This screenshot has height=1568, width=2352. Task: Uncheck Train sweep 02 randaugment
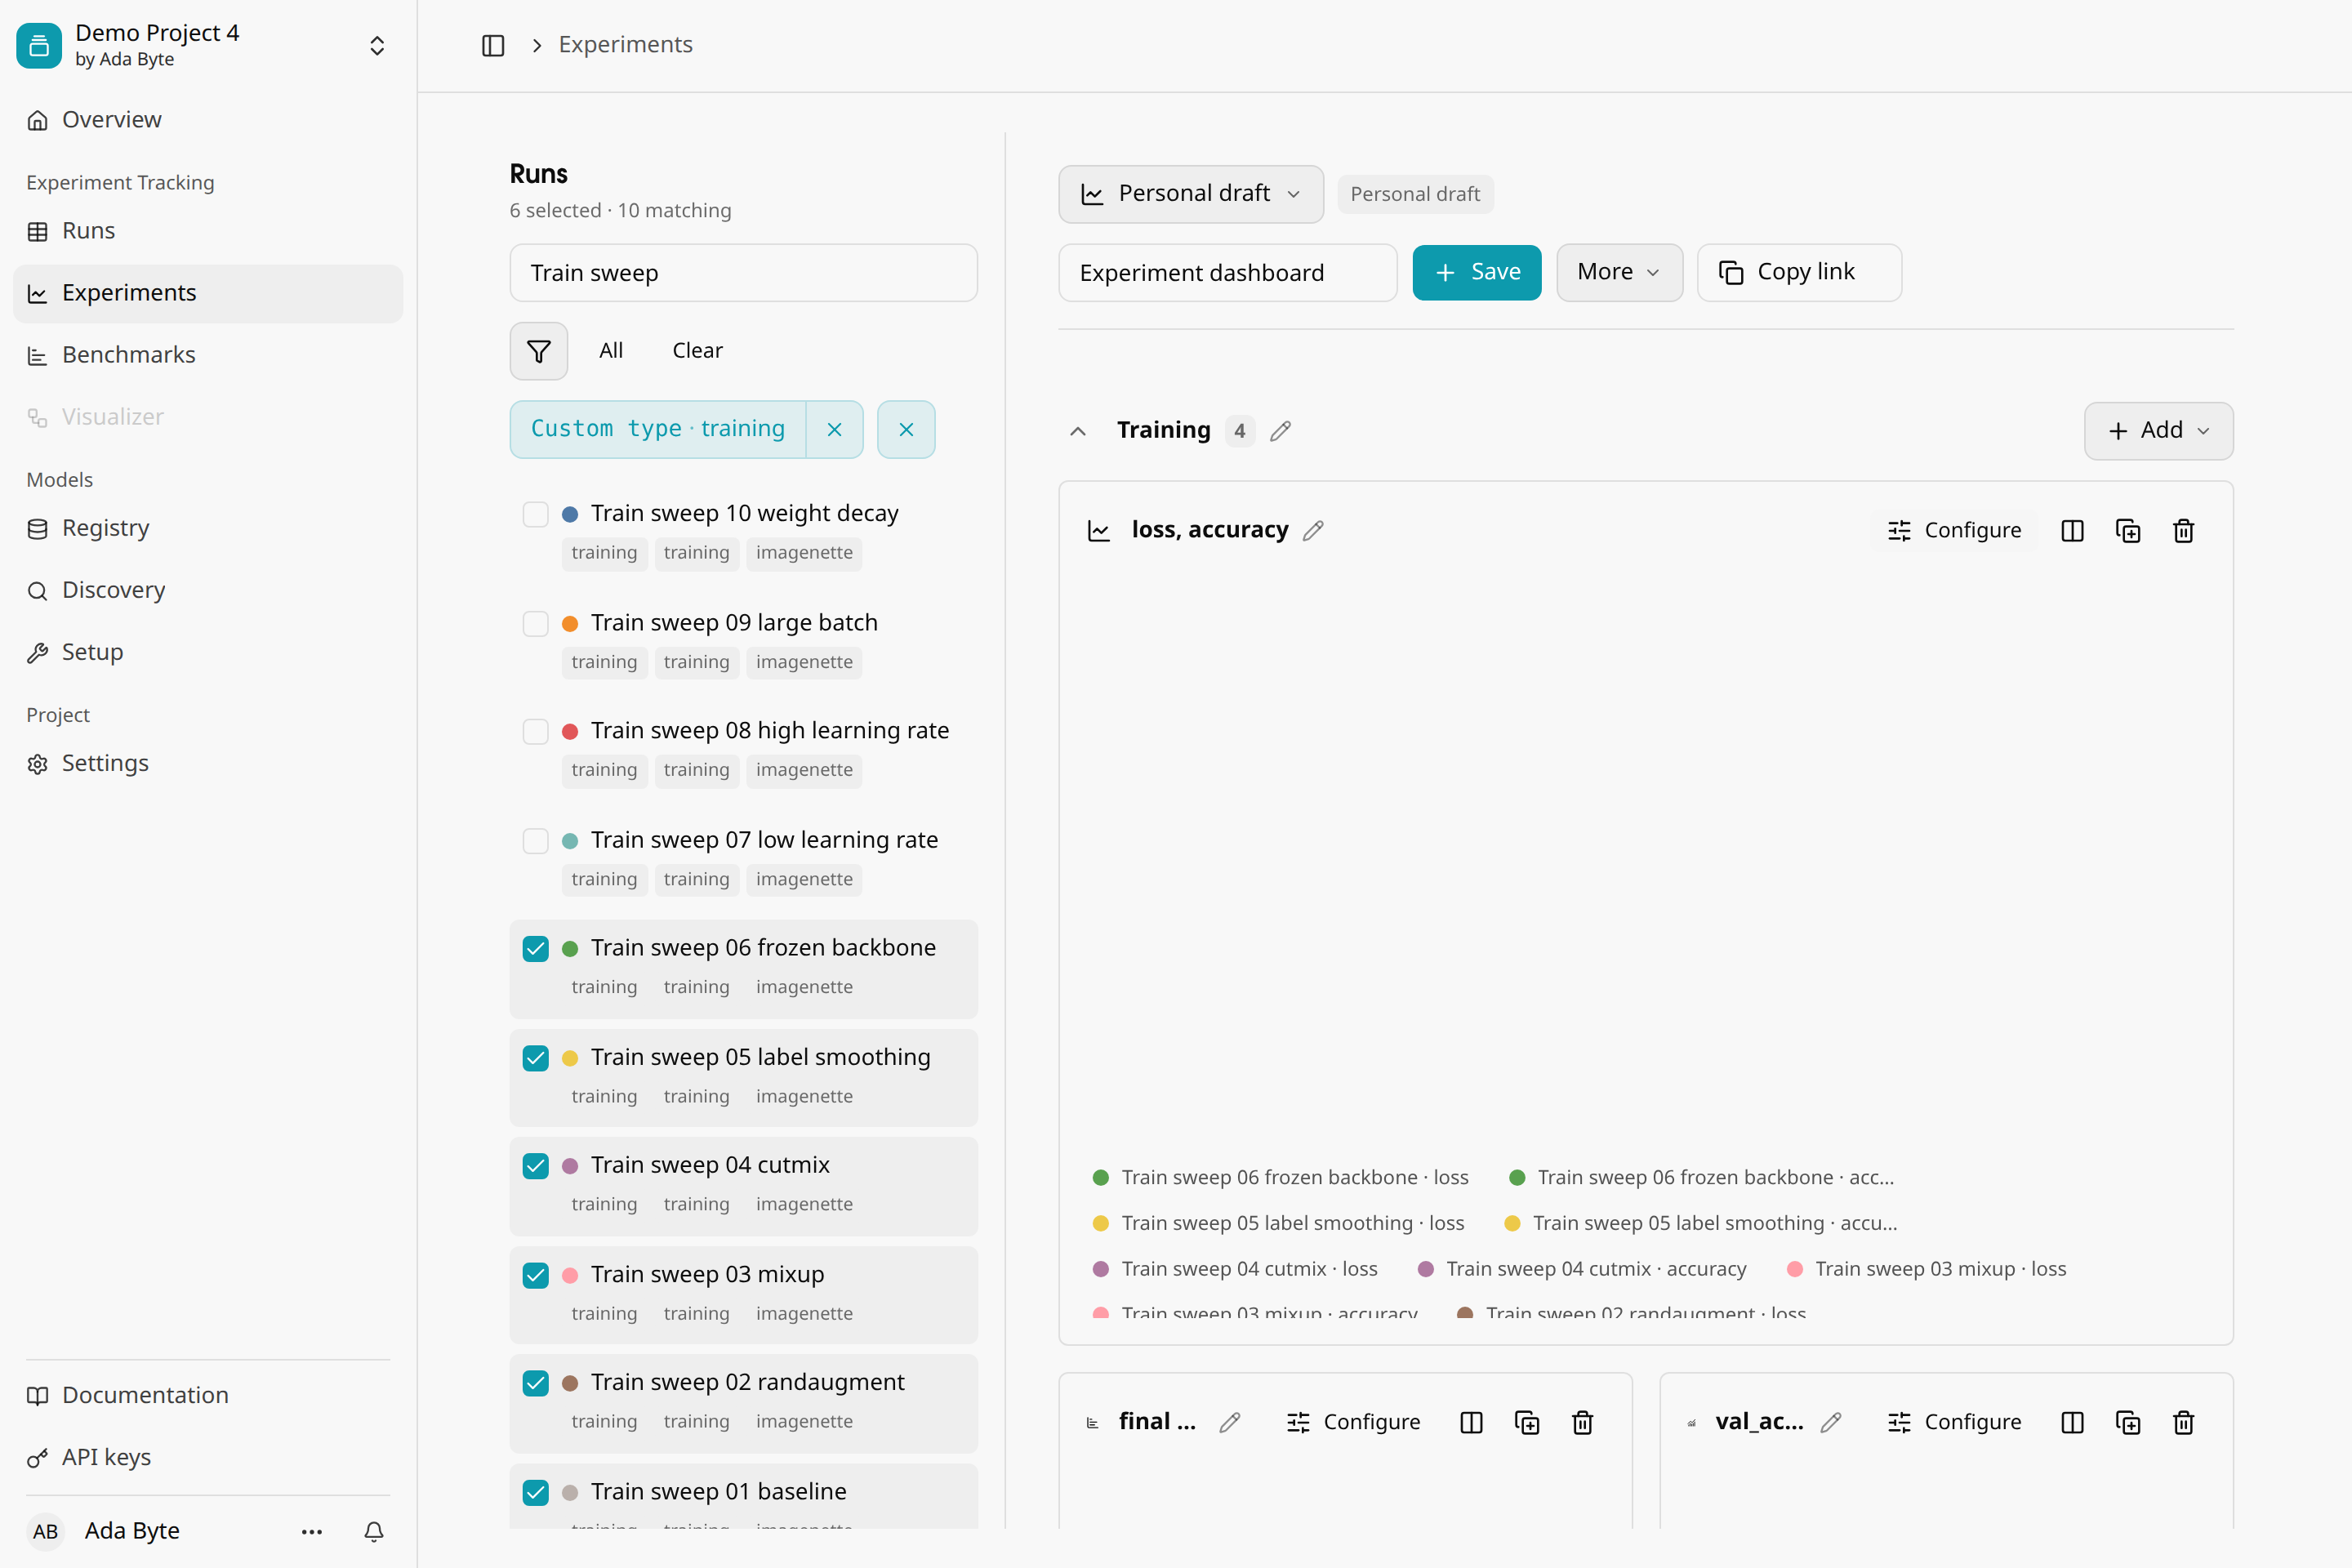(x=536, y=1383)
